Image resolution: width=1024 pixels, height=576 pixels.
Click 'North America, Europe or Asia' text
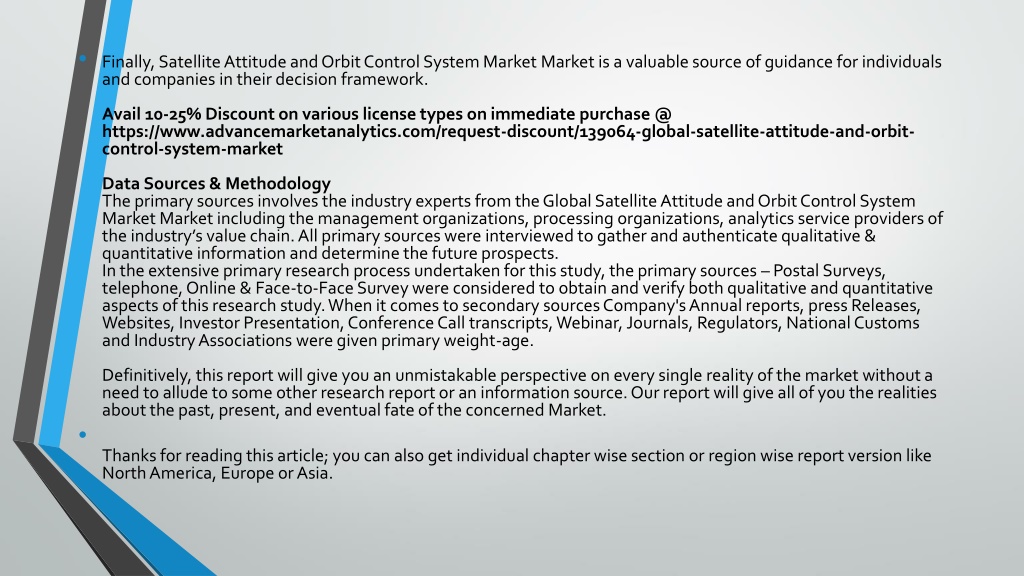216,473
